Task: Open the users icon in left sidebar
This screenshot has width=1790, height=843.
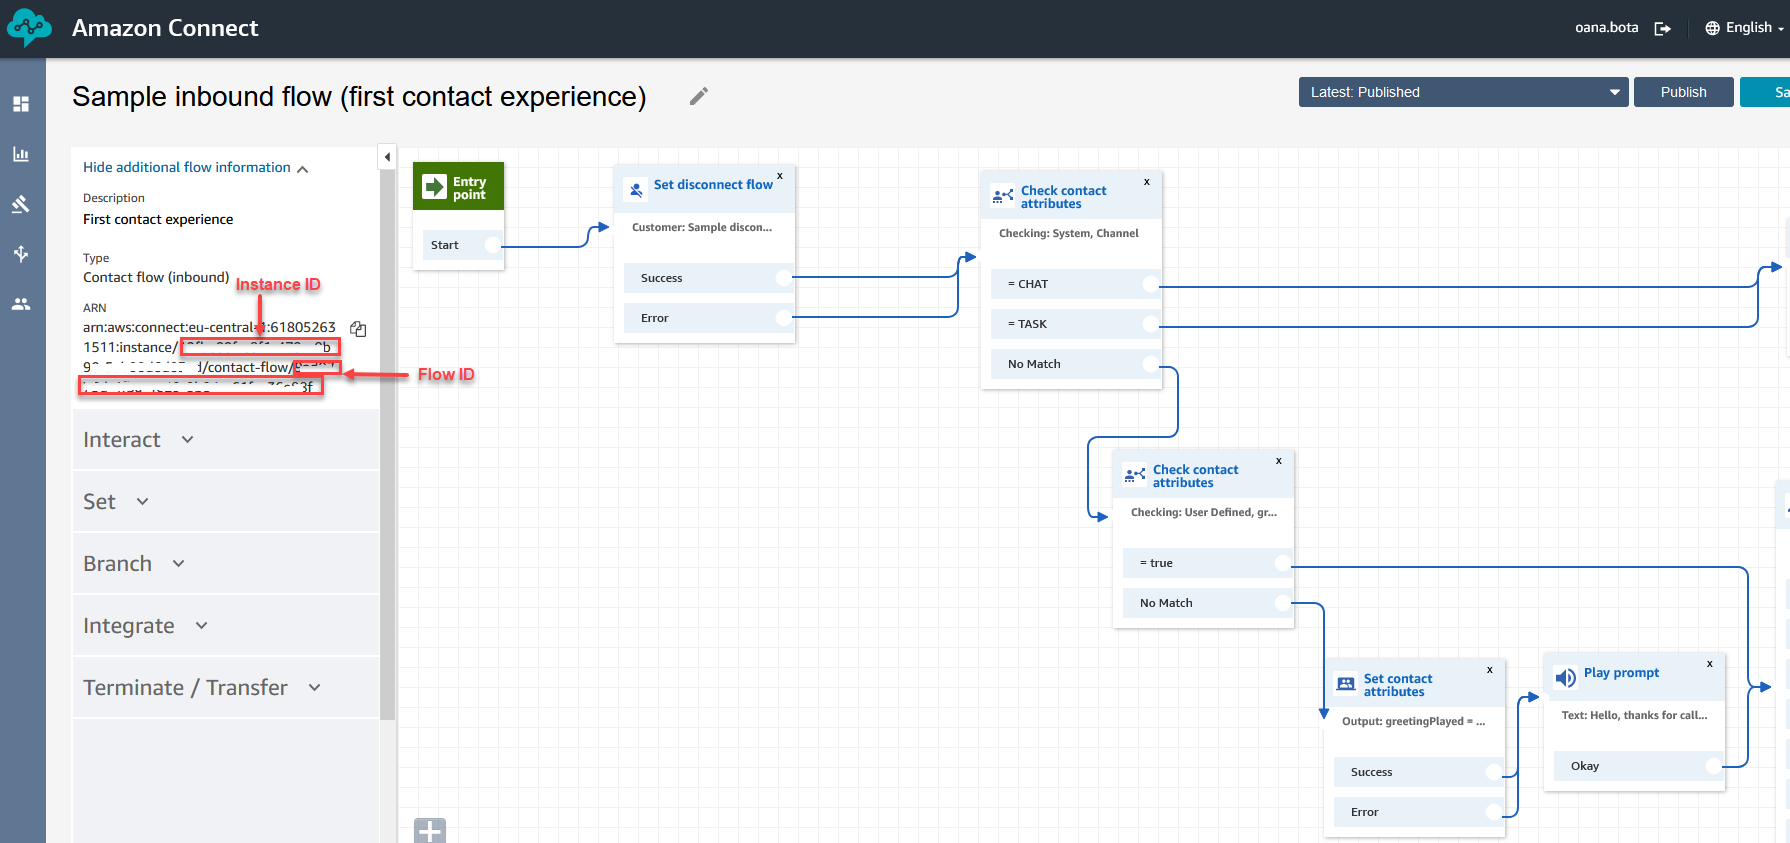Action: (x=21, y=304)
